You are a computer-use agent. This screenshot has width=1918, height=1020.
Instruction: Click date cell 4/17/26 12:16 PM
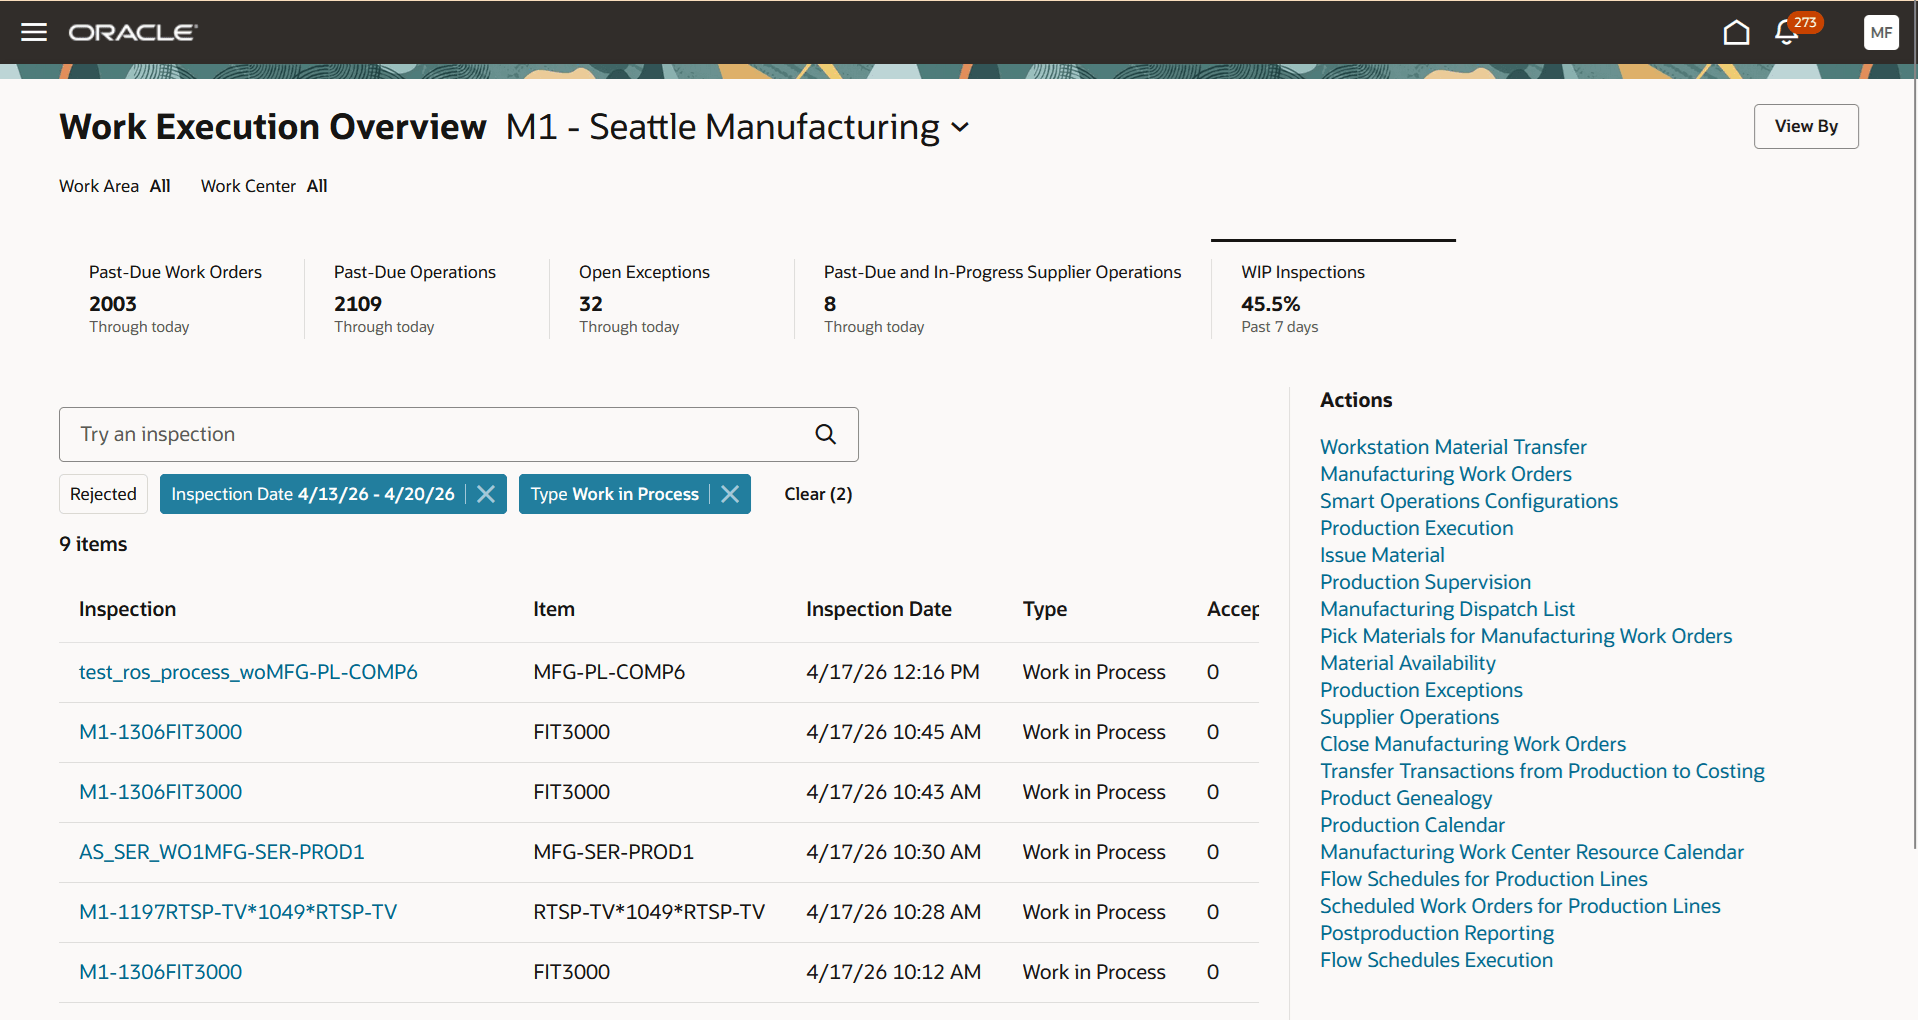pyautogui.click(x=892, y=672)
